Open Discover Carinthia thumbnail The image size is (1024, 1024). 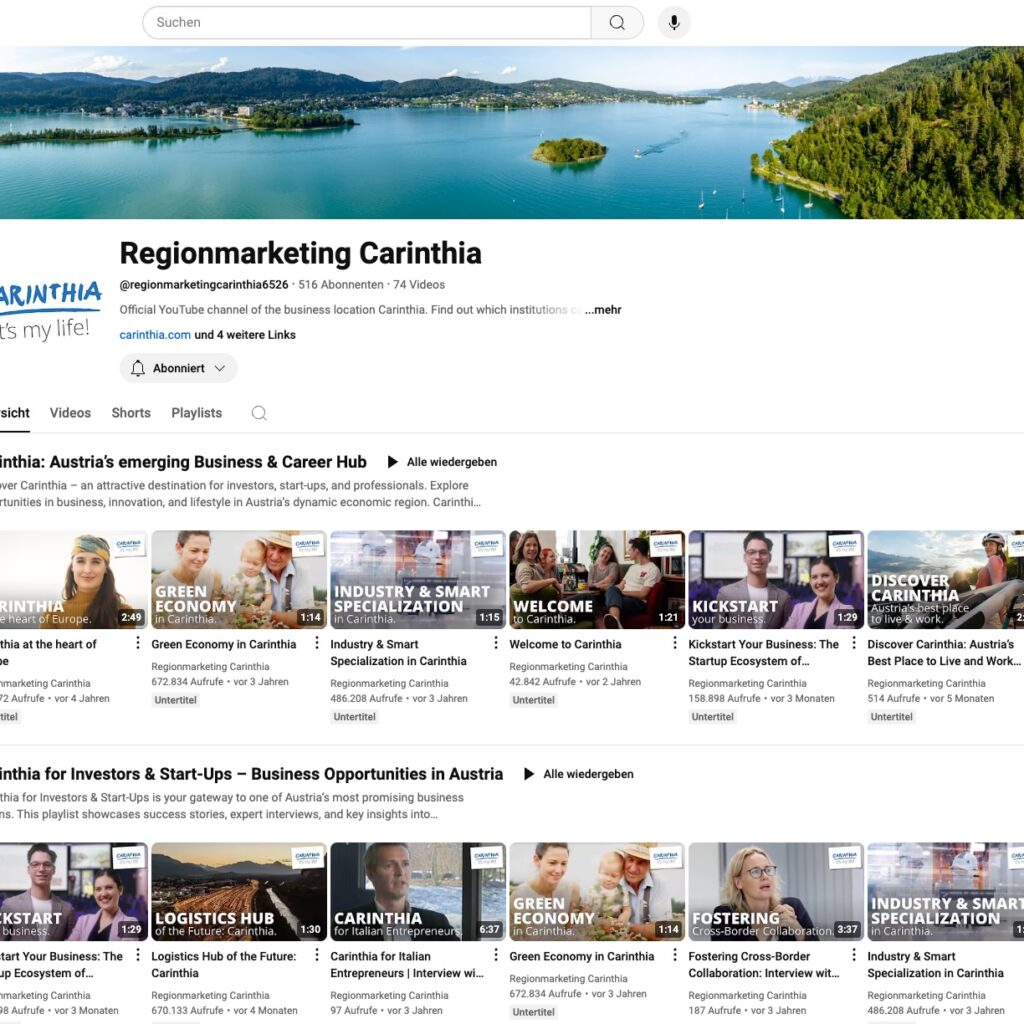pyautogui.click(x=946, y=579)
